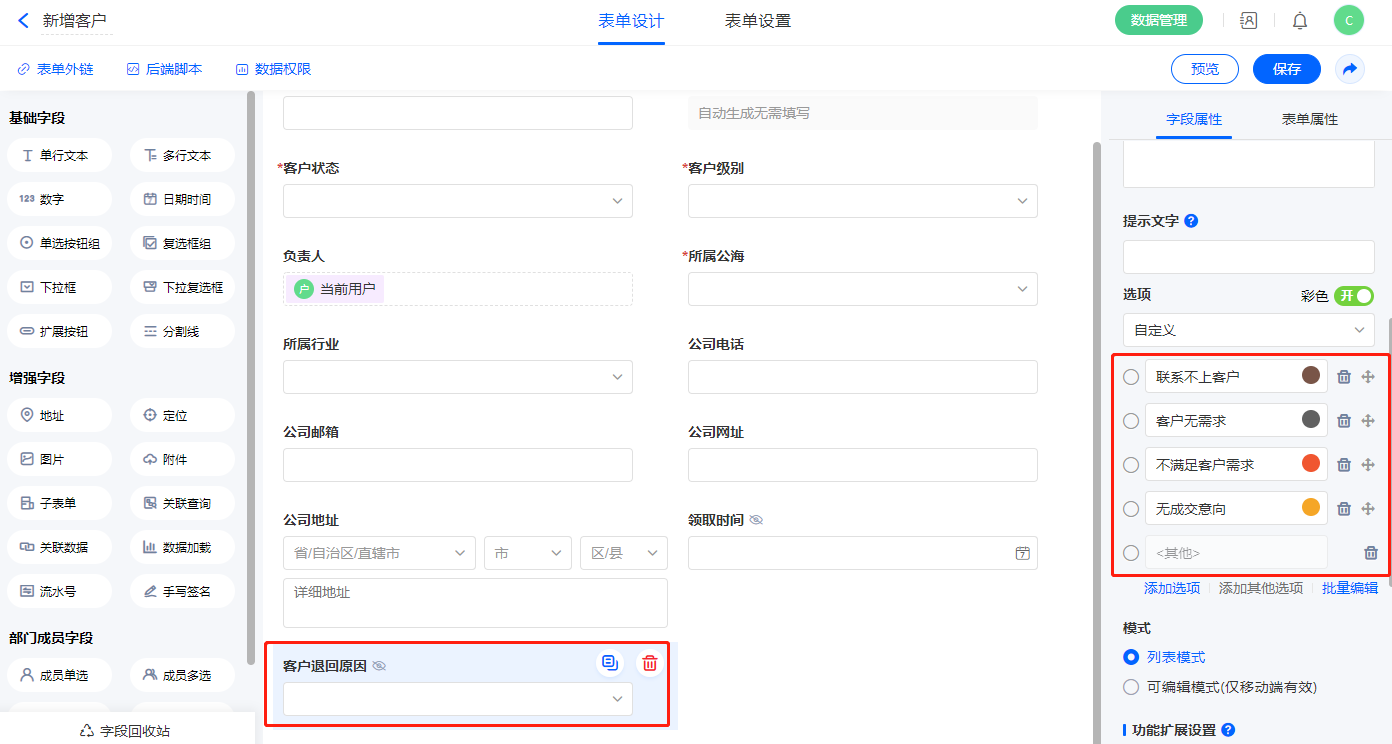
Task: Select the 可编辑模式 radio button
Action: pyautogui.click(x=1131, y=687)
